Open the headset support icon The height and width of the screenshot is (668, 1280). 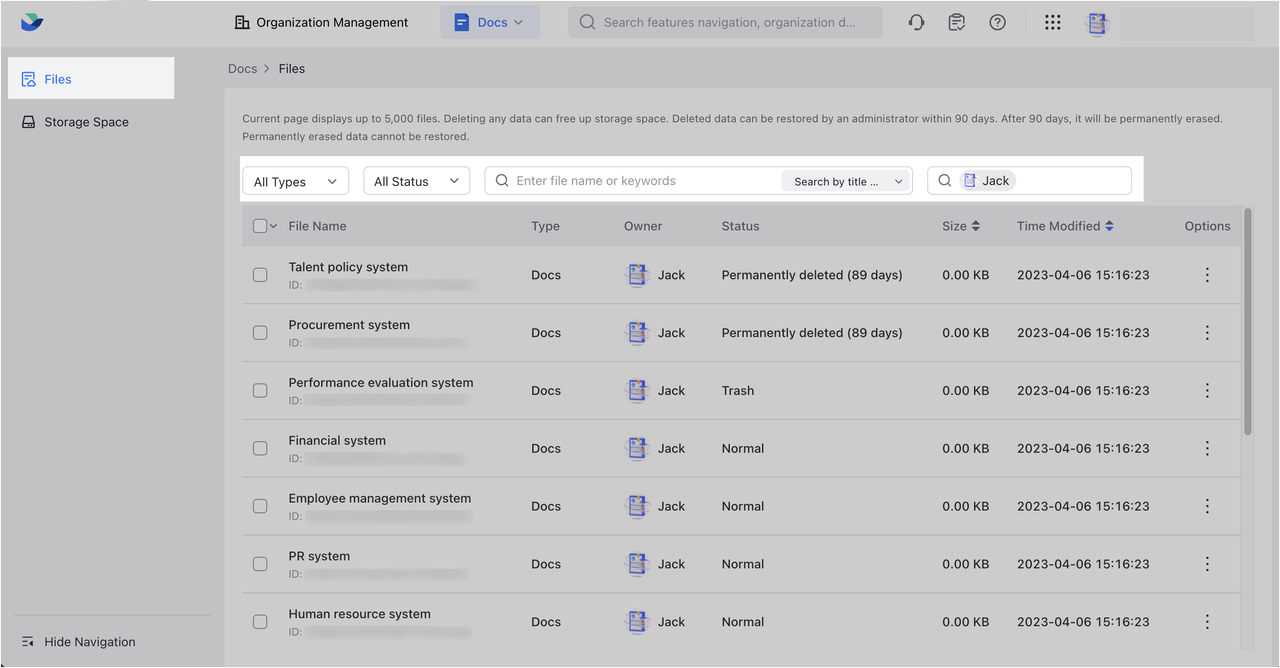pos(916,21)
